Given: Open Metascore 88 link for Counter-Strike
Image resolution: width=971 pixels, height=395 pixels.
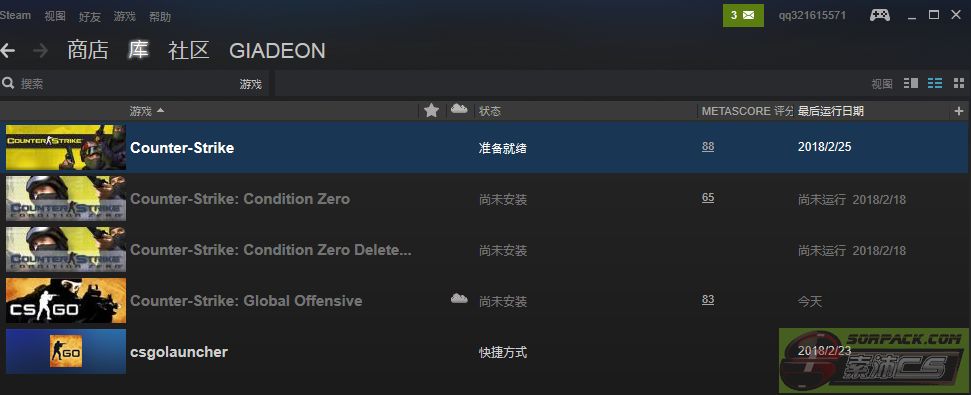Looking at the screenshot, I should coord(708,147).
